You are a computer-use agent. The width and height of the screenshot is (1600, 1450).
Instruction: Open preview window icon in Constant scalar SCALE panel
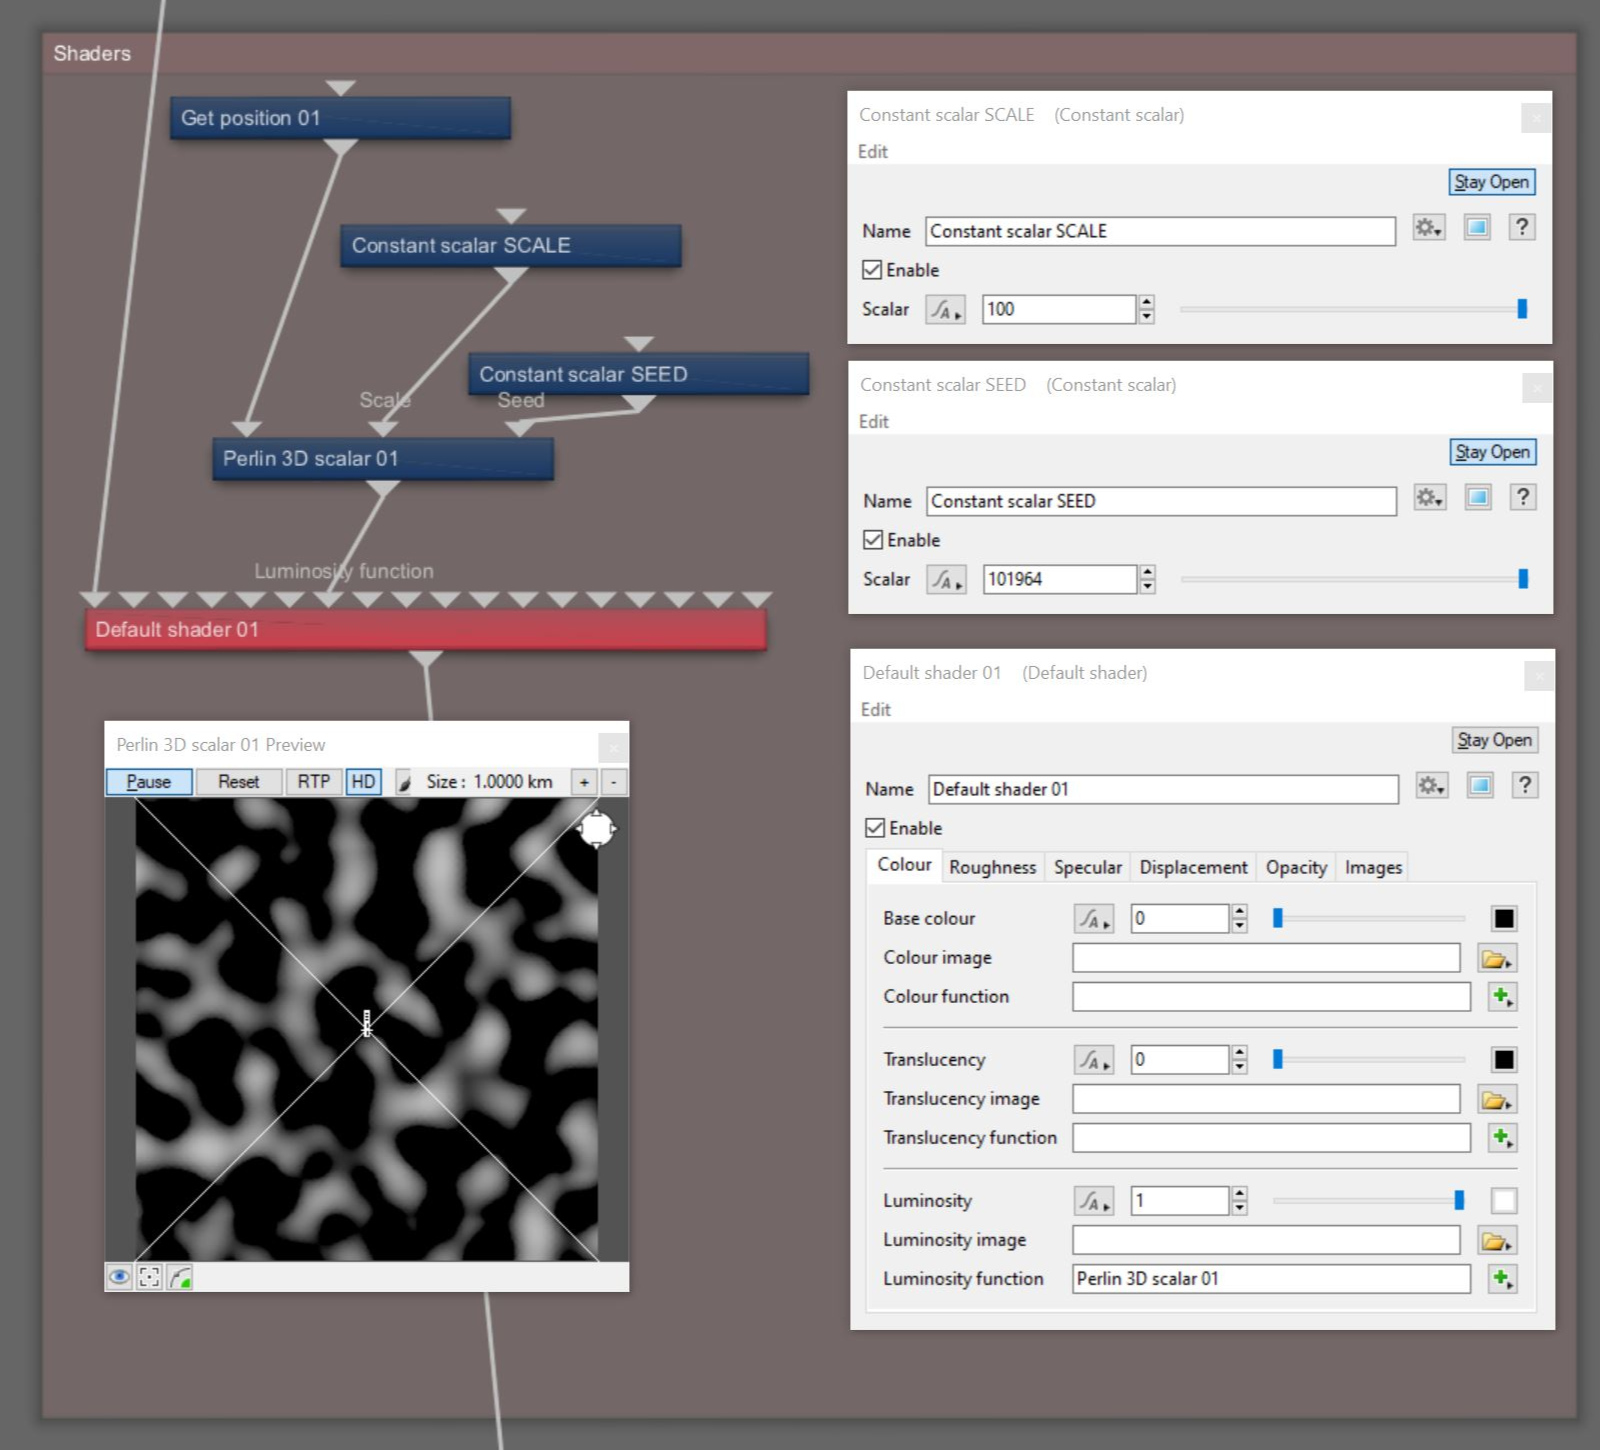(x=1477, y=228)
